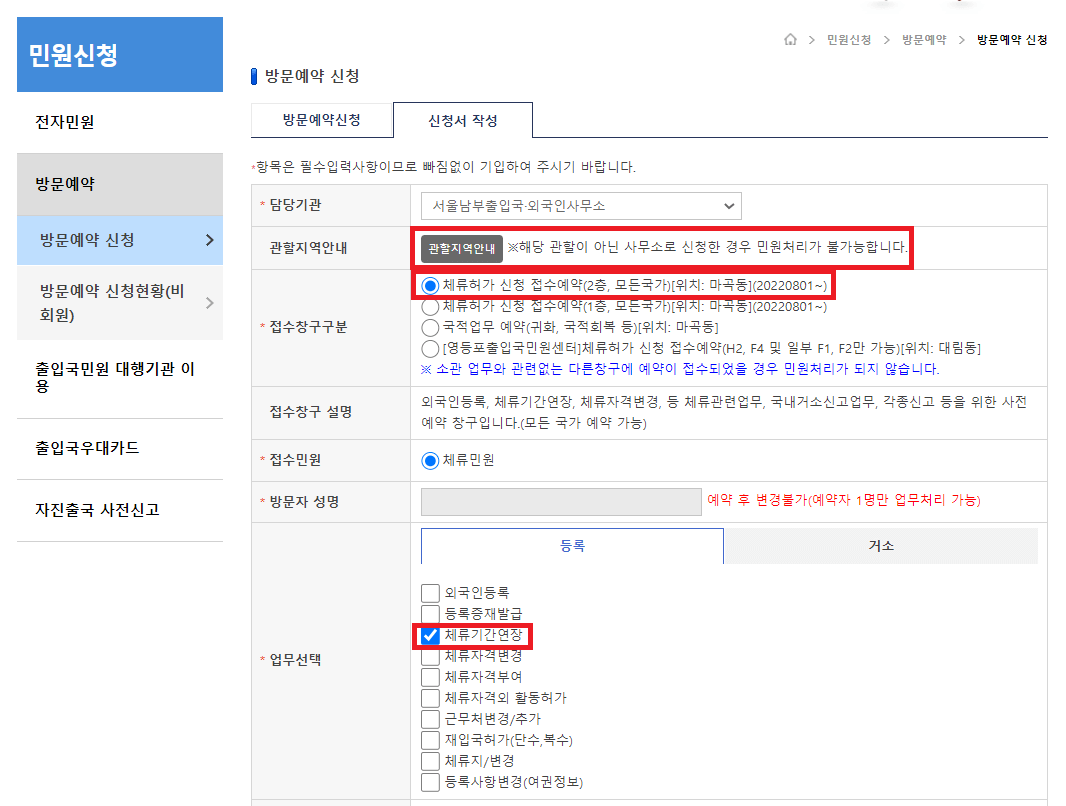Enable the 등록증재발급 checkbox

click(428, 613)
